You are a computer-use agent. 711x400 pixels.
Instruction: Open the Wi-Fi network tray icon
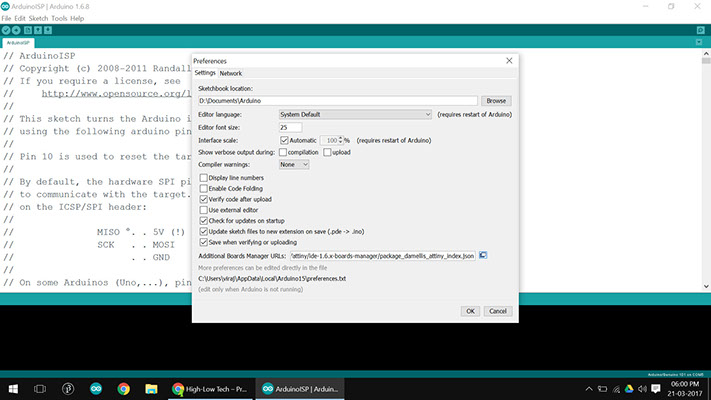click(616, 389)
